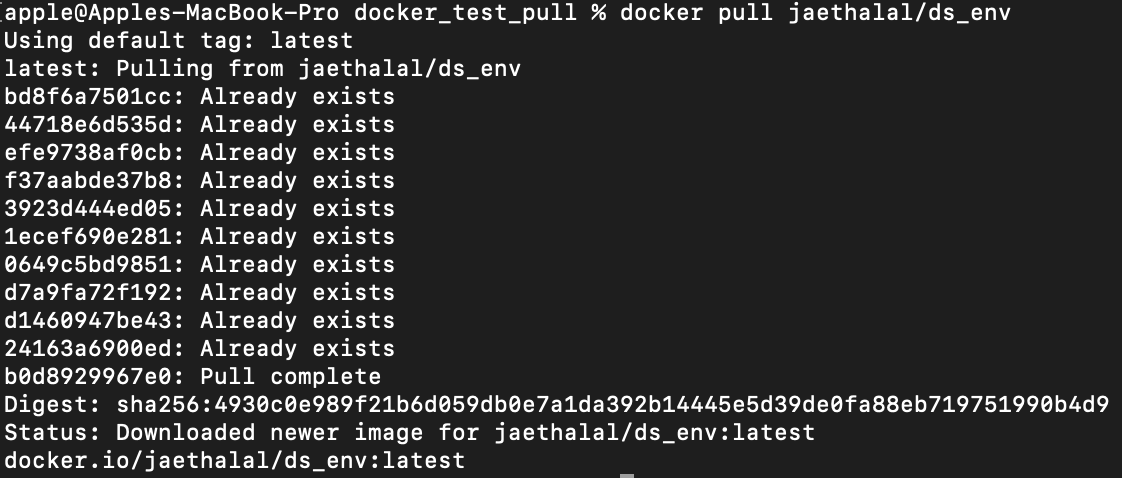The width and height of the screenshot is (1122, 478).
Task: Click the docker.io/jaethalal/ds_env:latest image reference
Action: coord(235,461)
